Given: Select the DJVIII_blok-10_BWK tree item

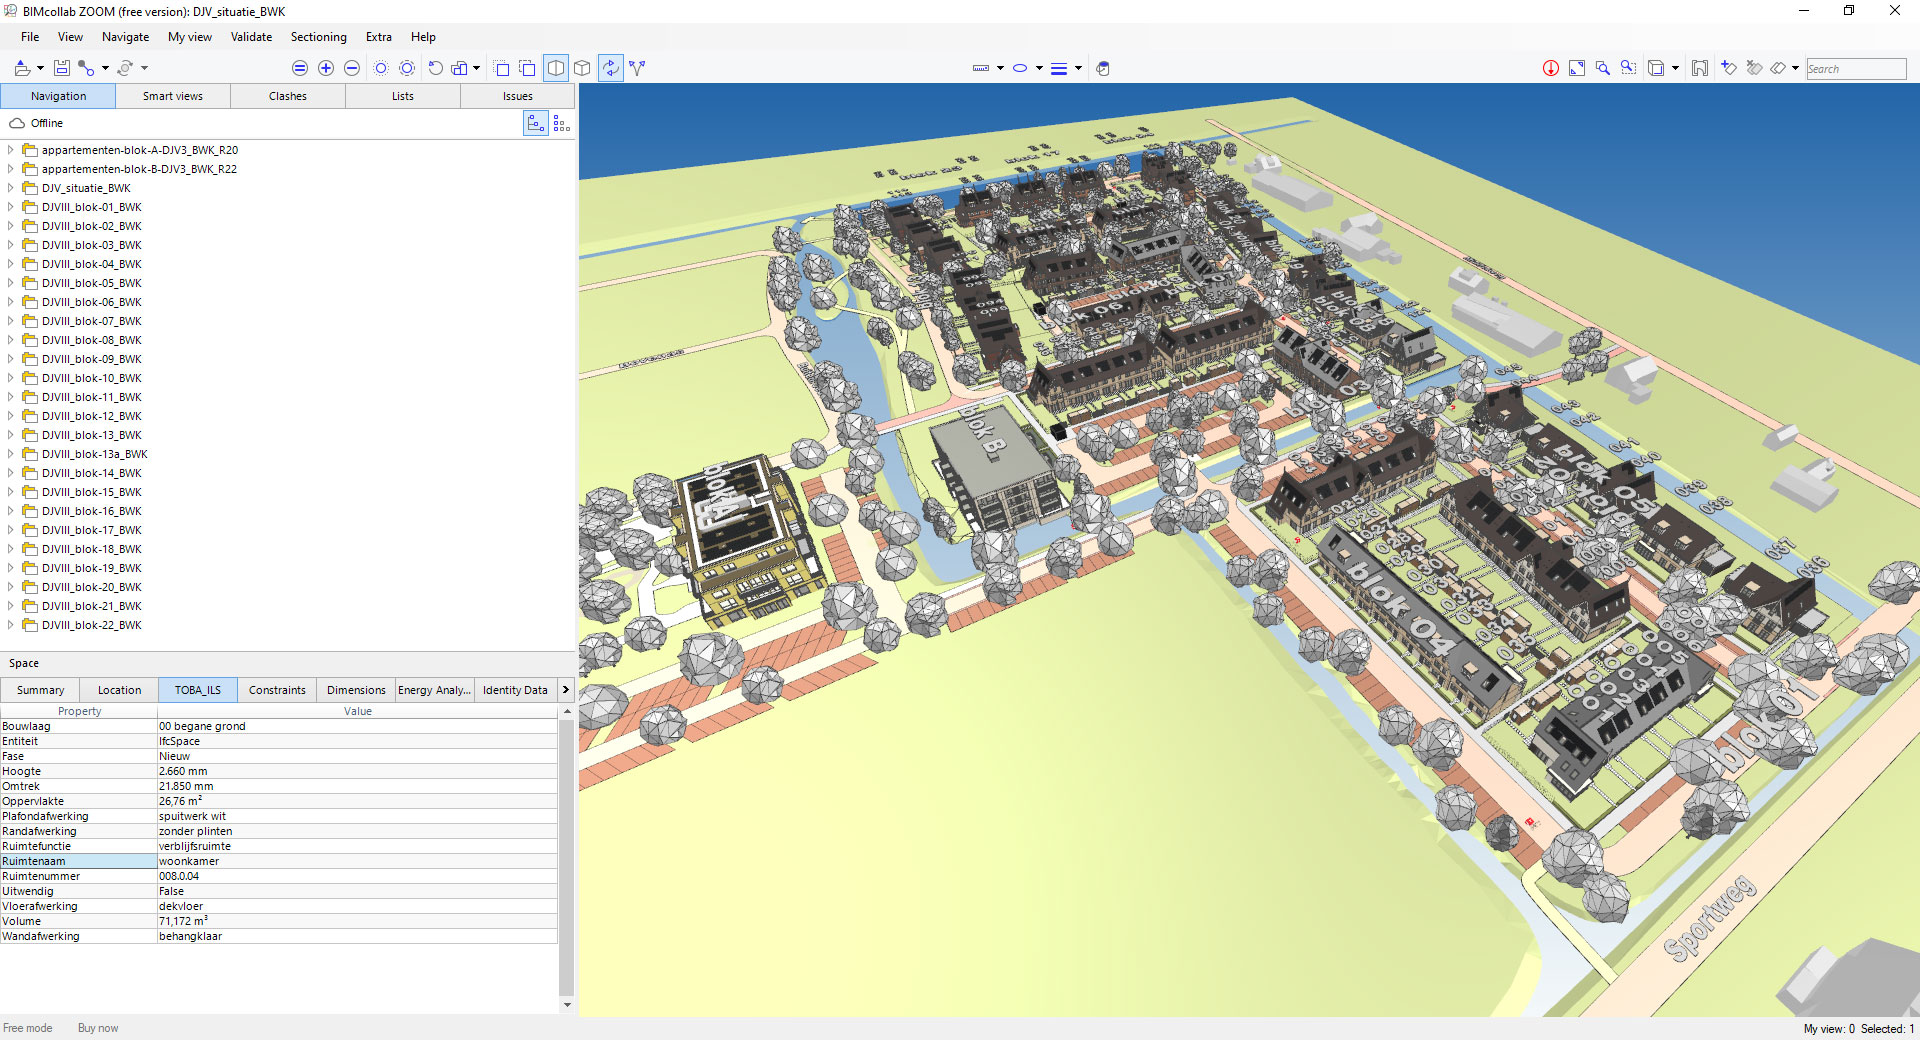Looking at the screenshot, I should [91, 378].
